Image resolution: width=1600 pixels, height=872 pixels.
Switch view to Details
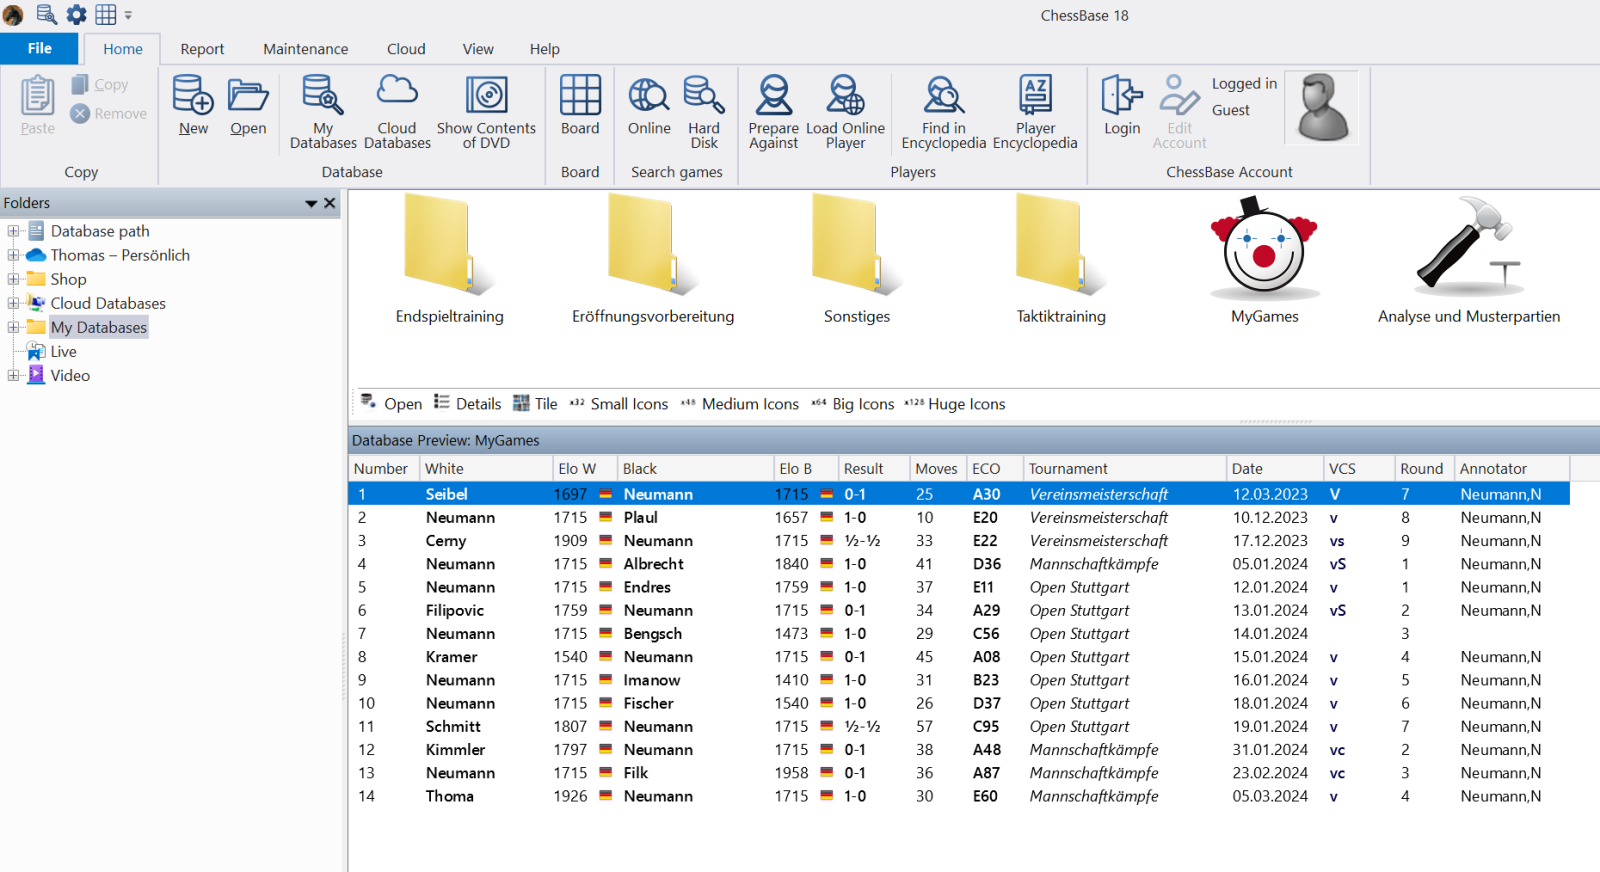pyautogui.click(x=468, y=404)
